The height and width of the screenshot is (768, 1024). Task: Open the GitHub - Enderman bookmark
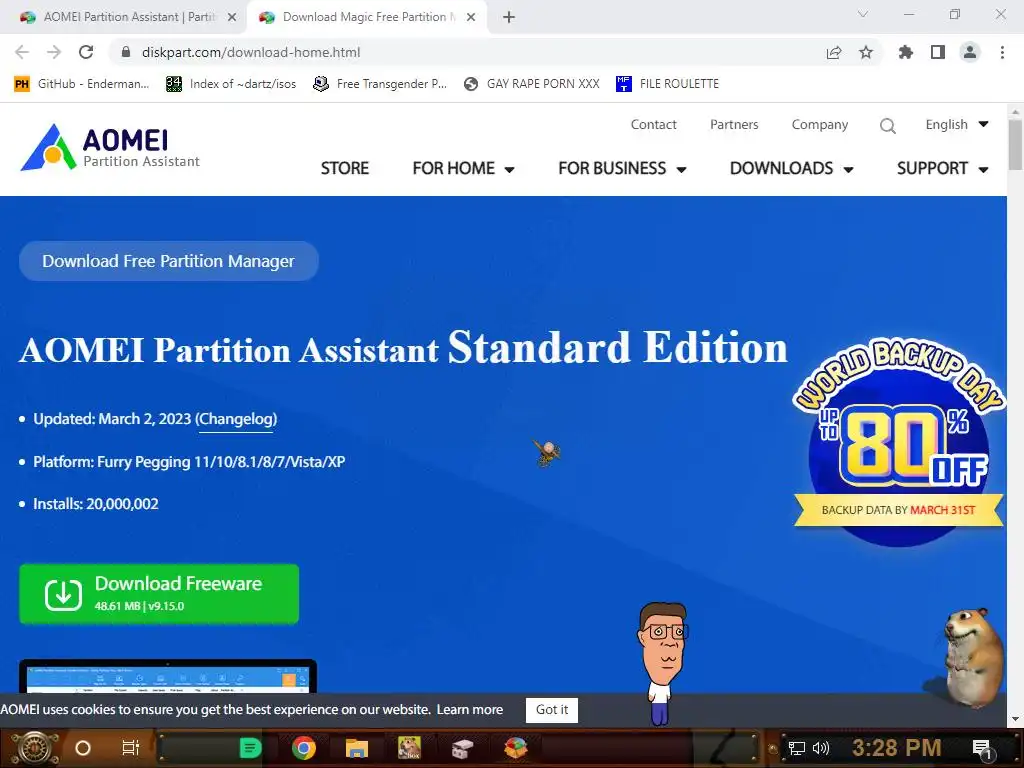point(82,84)
